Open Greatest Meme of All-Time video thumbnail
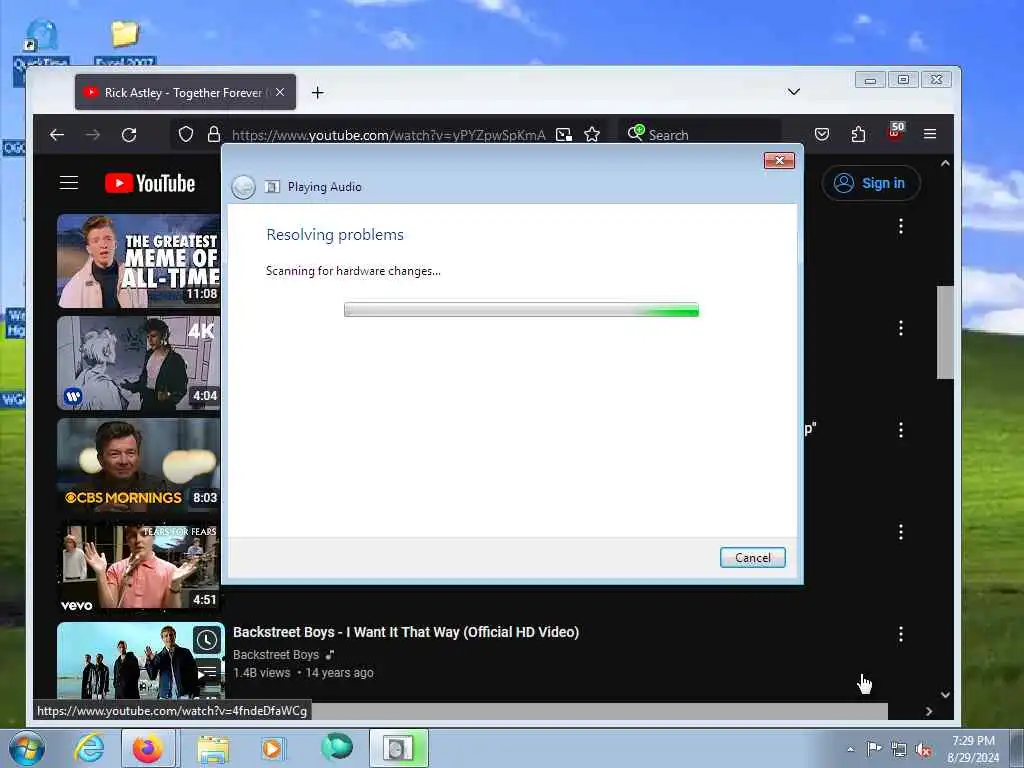The image size is (1024, 768). (138, 261)
